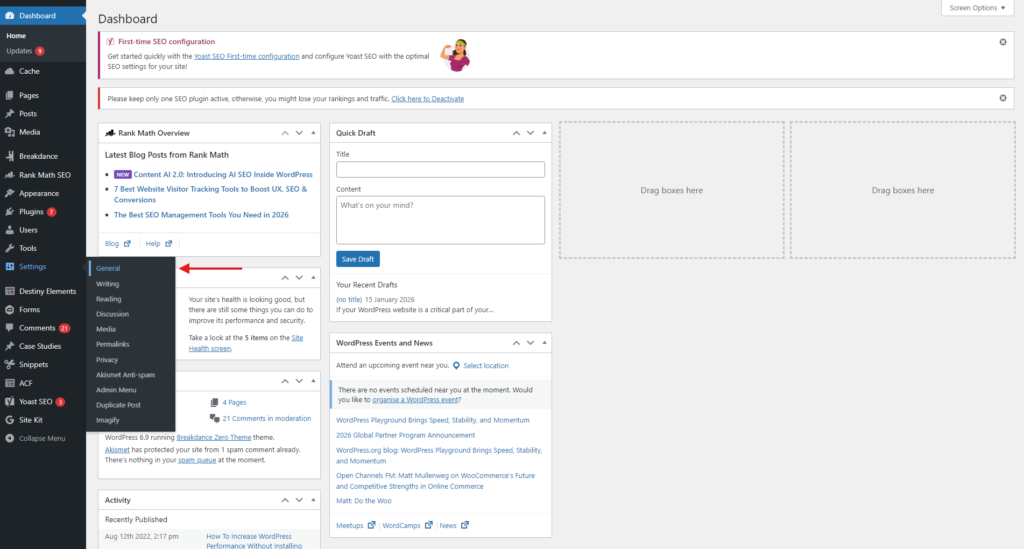Viewport: 1024px width, 549px height.
Task: Open Permalinks in Settings submenu
Action: 112,344
